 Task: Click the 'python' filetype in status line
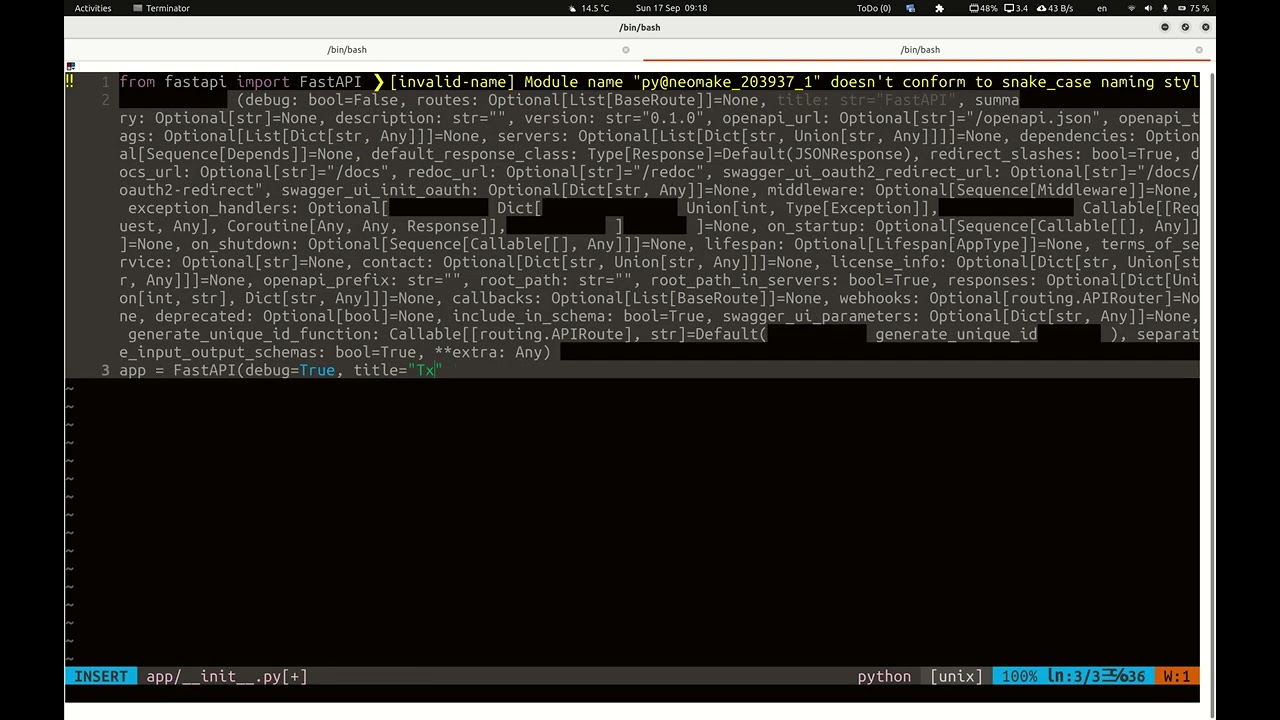pos(884,676)
